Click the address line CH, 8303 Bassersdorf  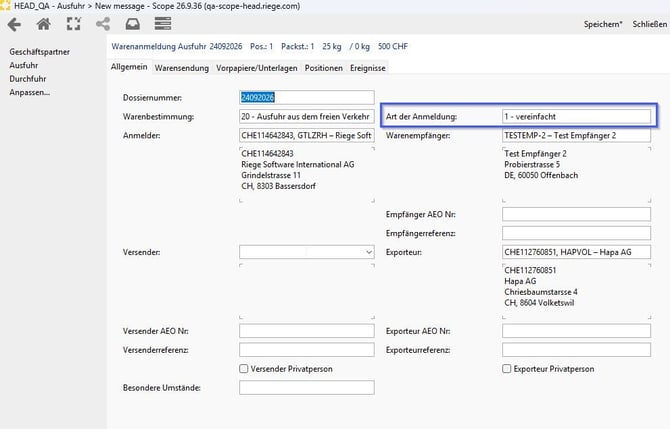[278, 186]
